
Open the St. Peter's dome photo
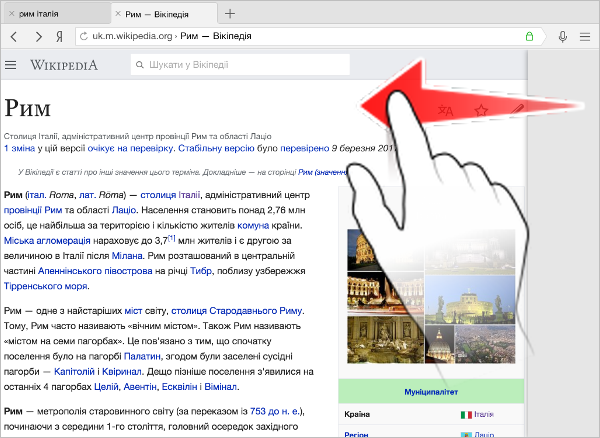[x=440, y=344]
